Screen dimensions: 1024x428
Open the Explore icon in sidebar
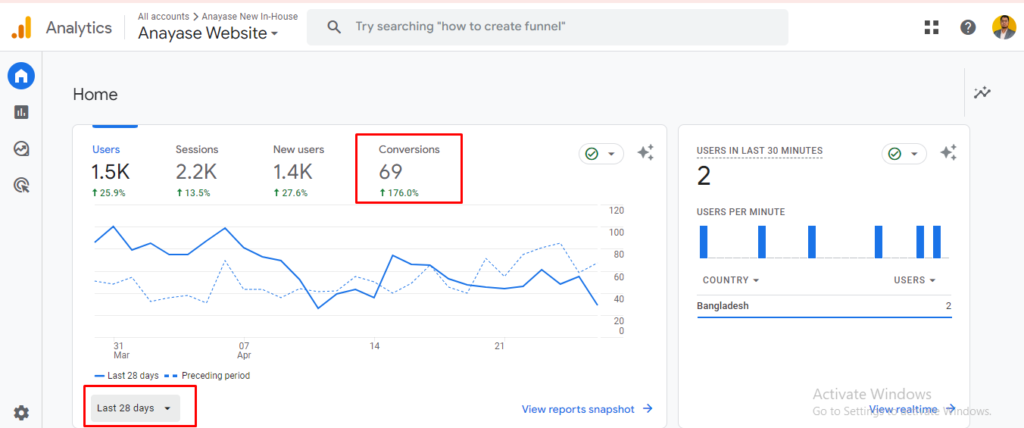pyautogui.click(x=21, y=149)
